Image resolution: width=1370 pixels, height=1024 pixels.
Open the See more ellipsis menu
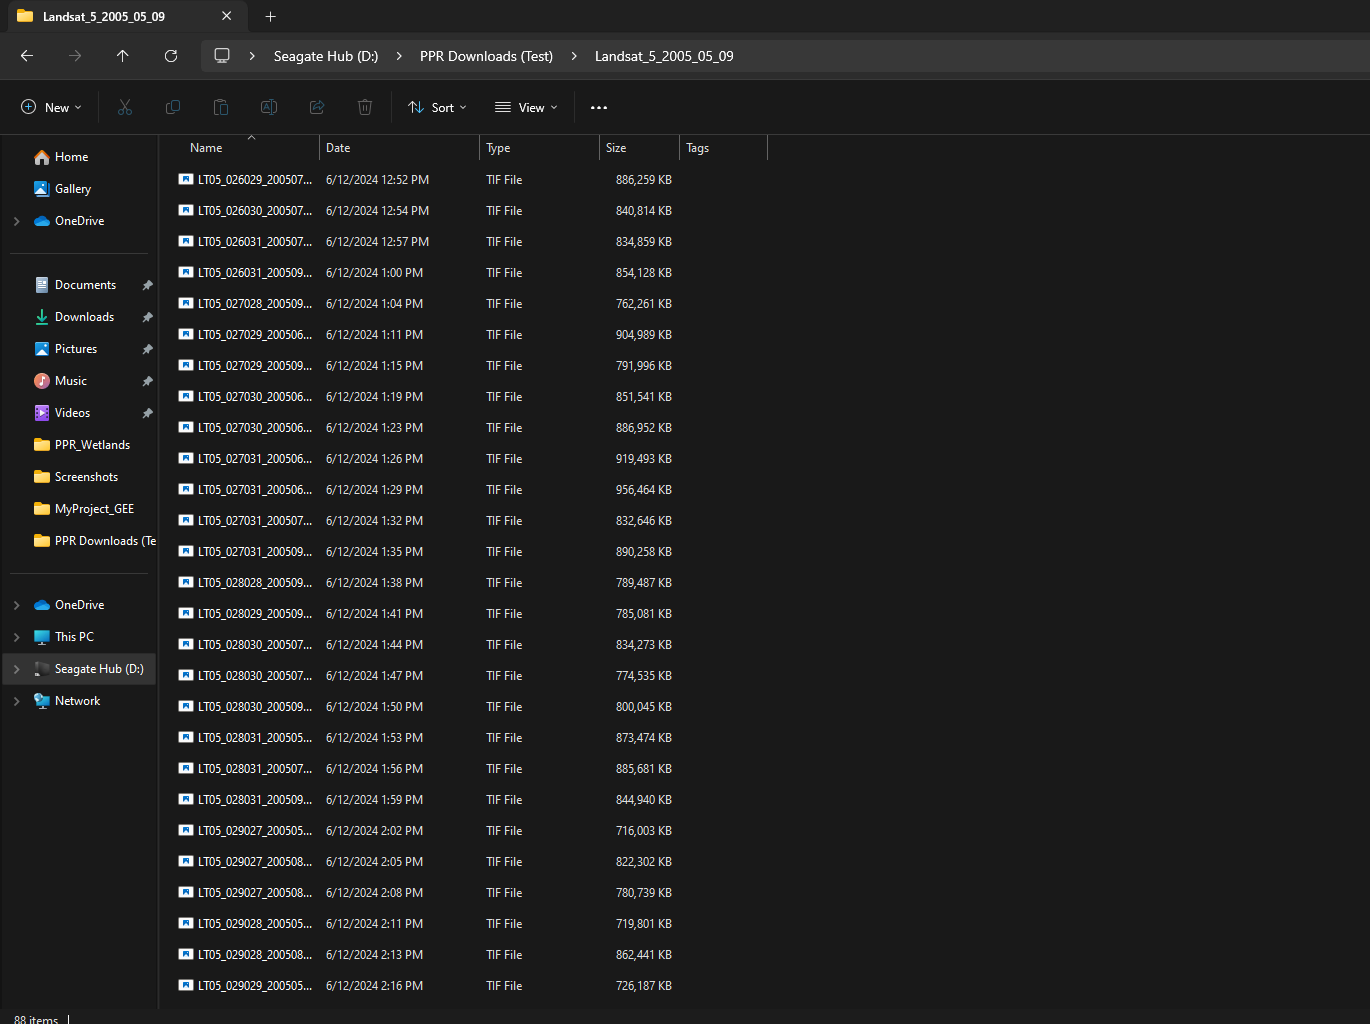[599, 107]
